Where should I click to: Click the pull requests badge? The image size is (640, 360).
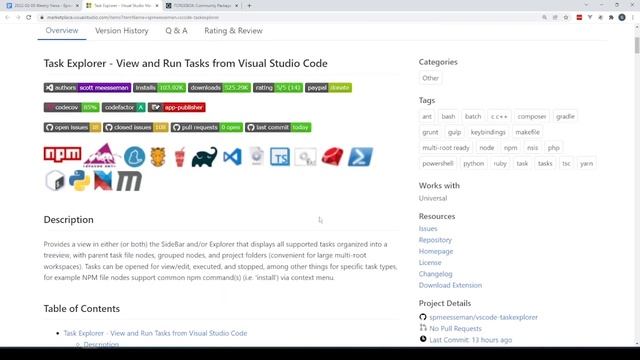pos(207,127)
